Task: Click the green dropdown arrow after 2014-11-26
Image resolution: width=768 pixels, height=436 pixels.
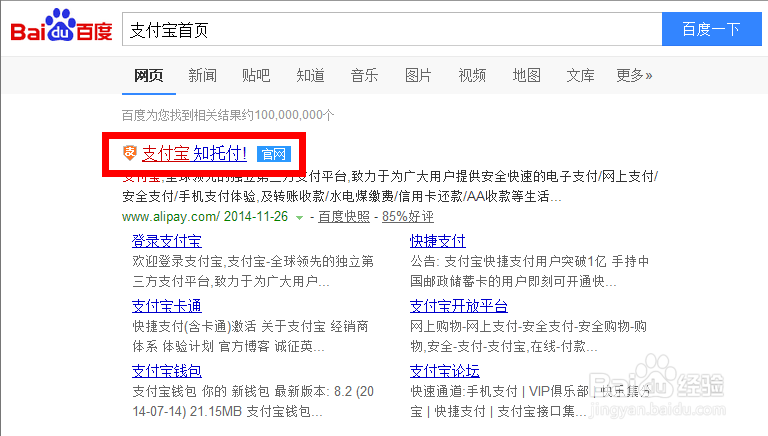Action: pyautogui.click(x=299, y=218)
